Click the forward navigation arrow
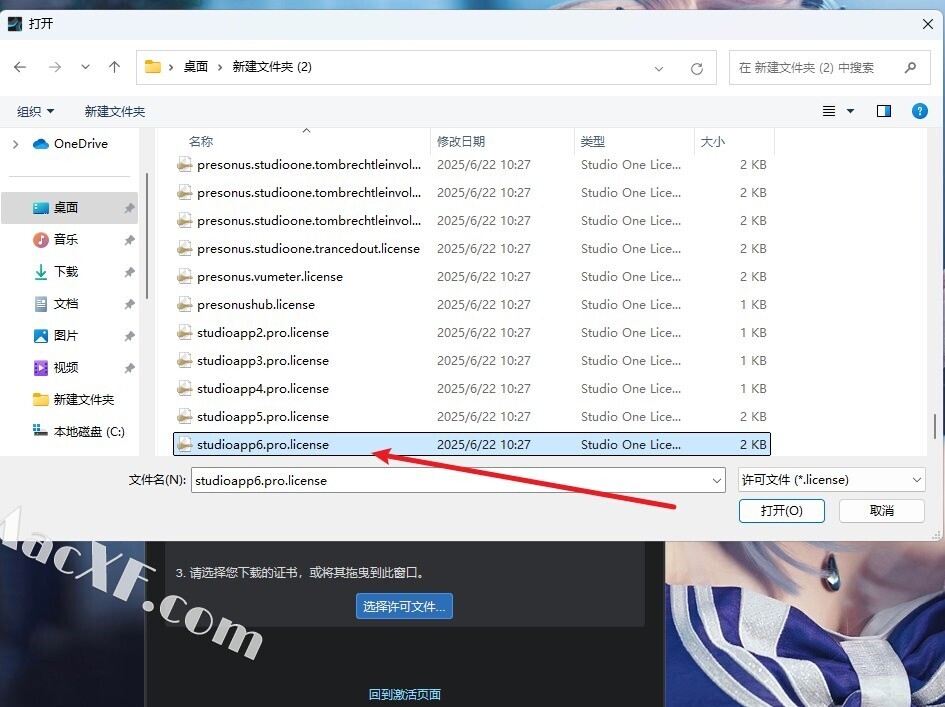 55,67
